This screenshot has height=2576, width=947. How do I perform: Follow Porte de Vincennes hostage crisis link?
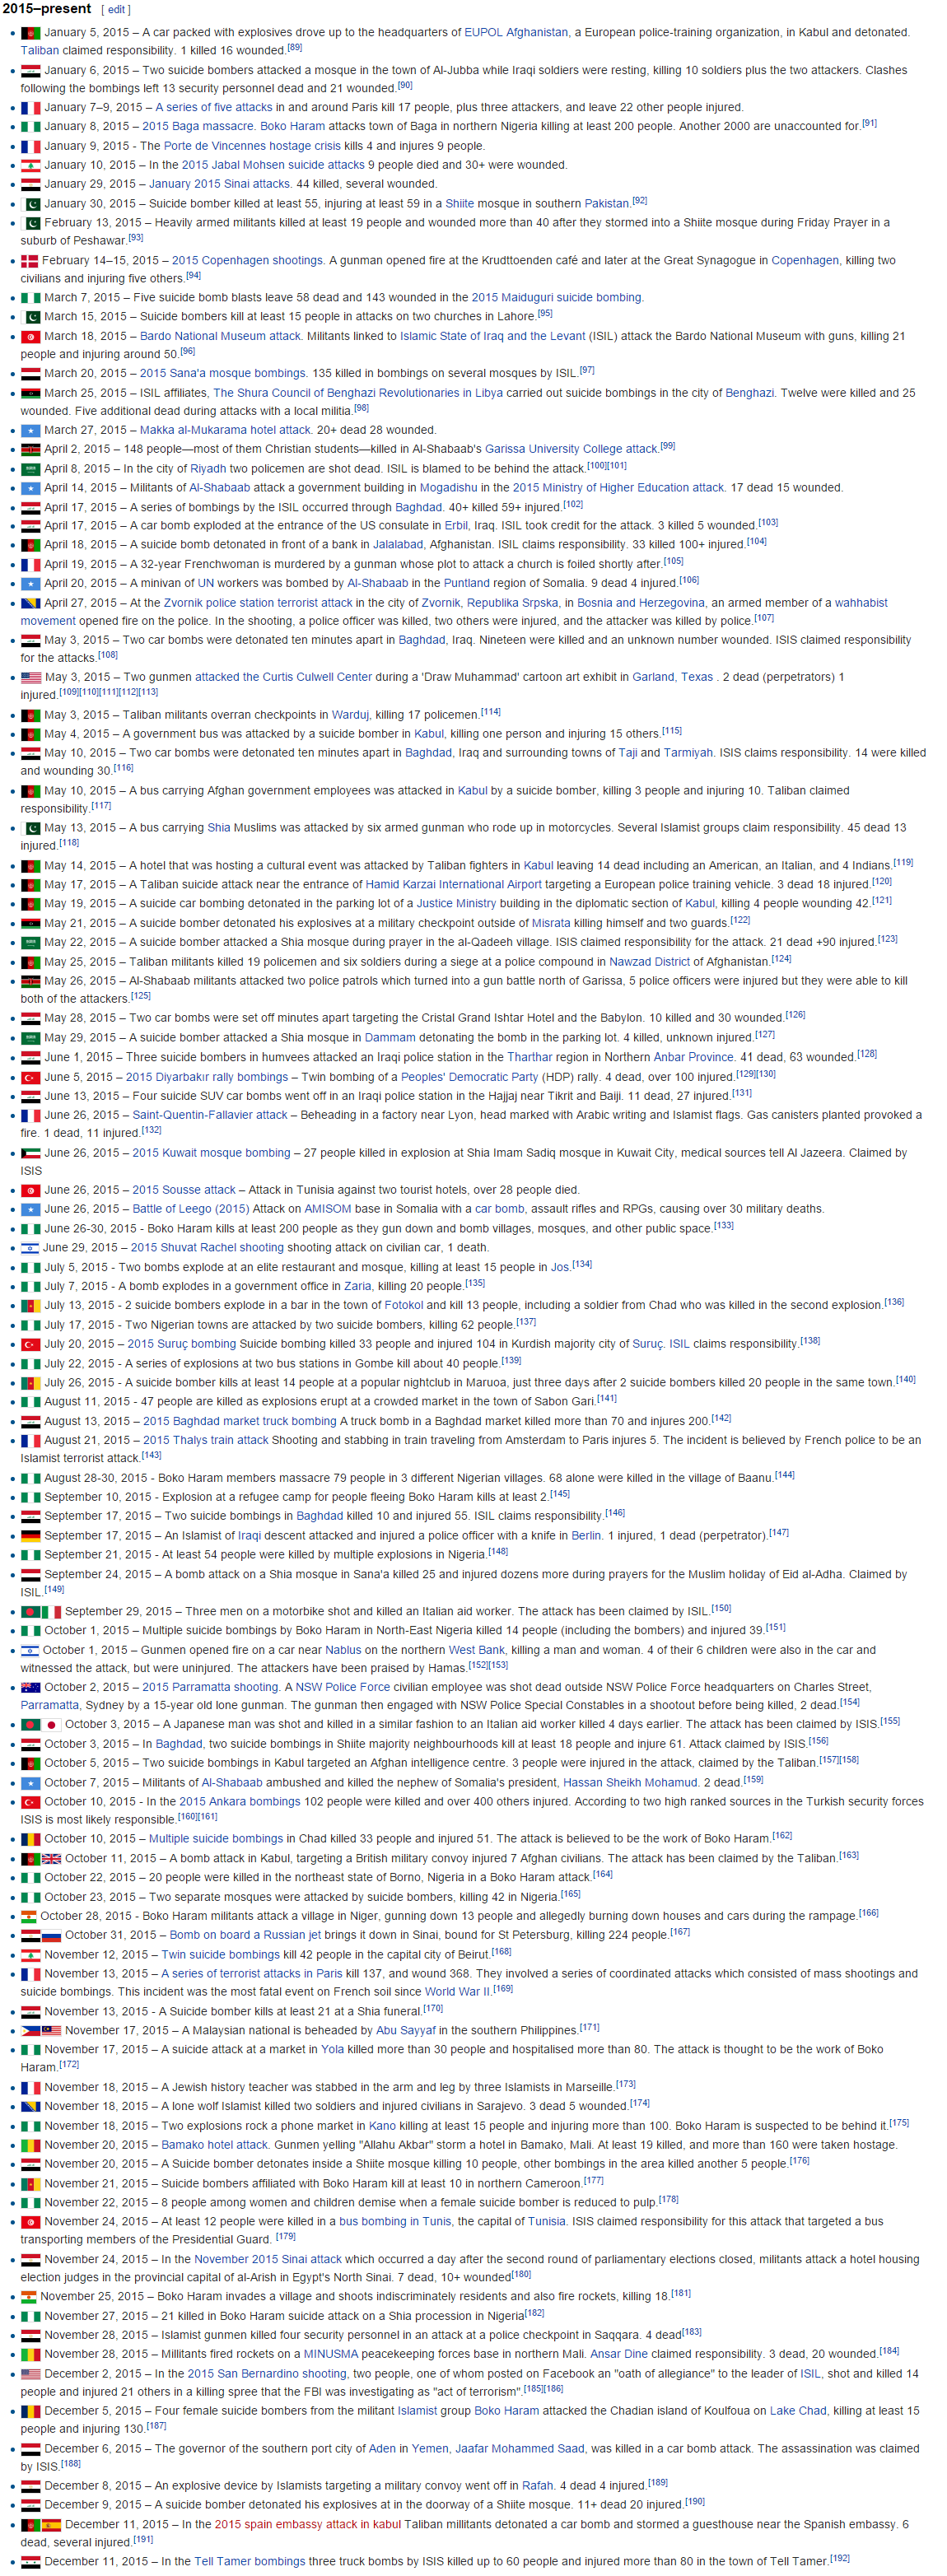coord(252,146)
